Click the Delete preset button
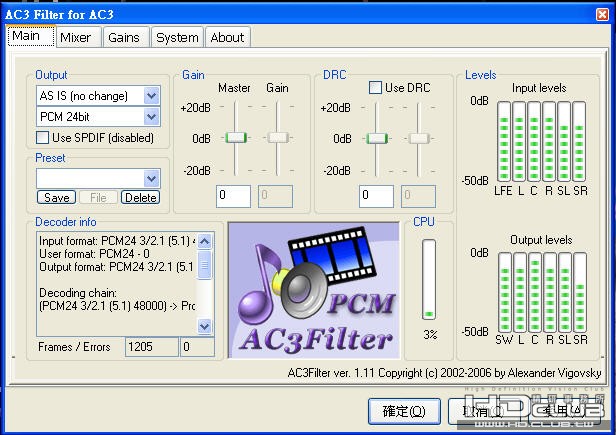 [x=140, y=197]
